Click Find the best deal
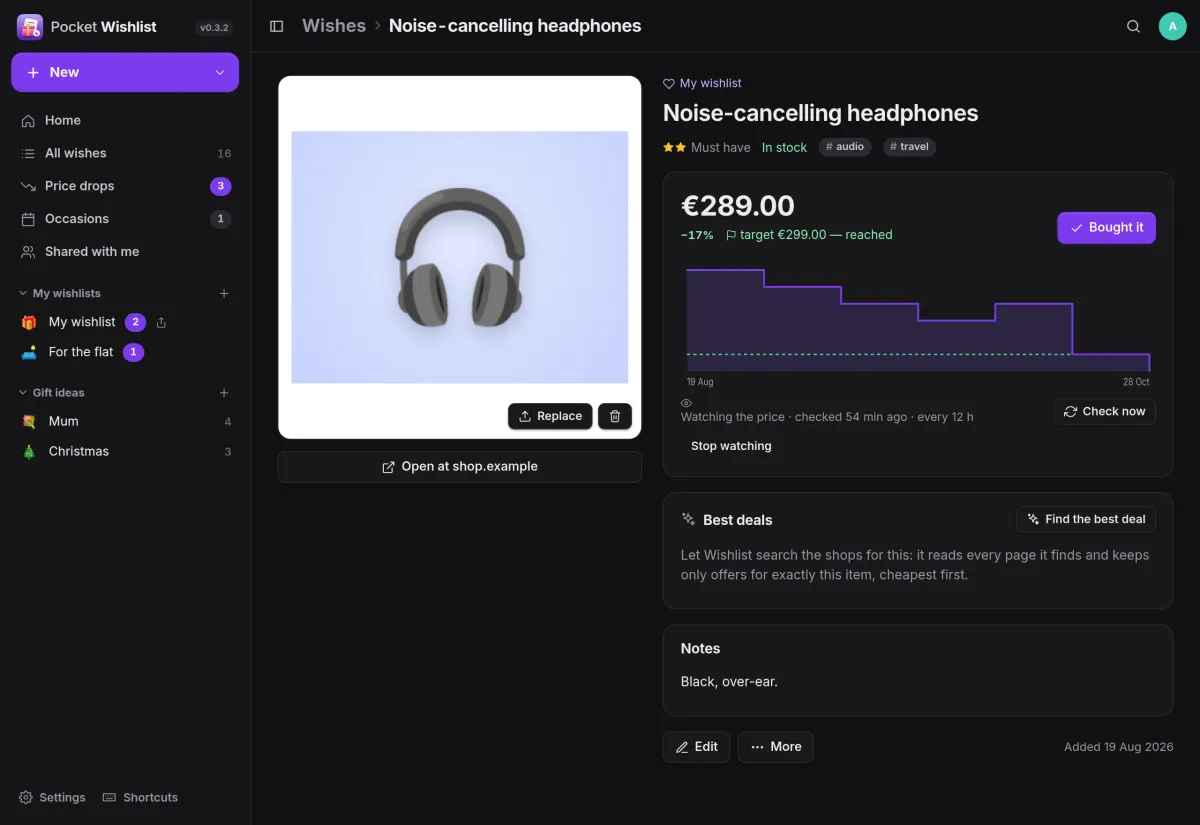The image size is (1200, 825). (1086, 519)
